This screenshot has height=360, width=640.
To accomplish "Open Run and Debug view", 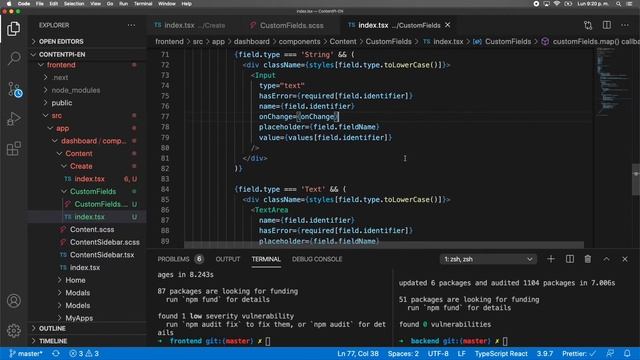I will coord(13,119).
